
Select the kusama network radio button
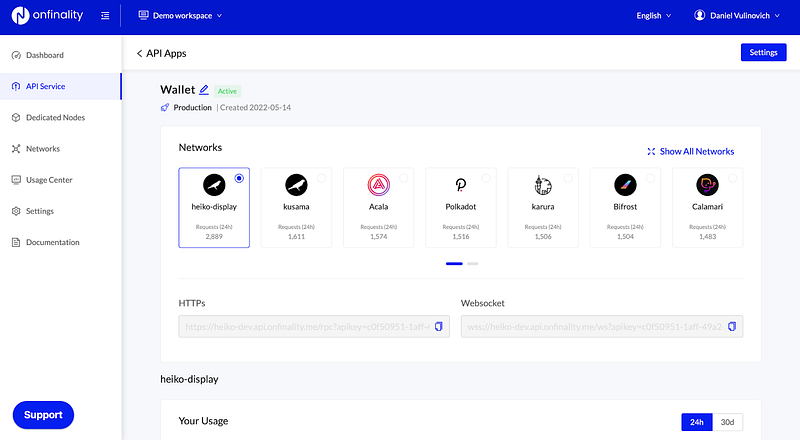coord(321,178)
